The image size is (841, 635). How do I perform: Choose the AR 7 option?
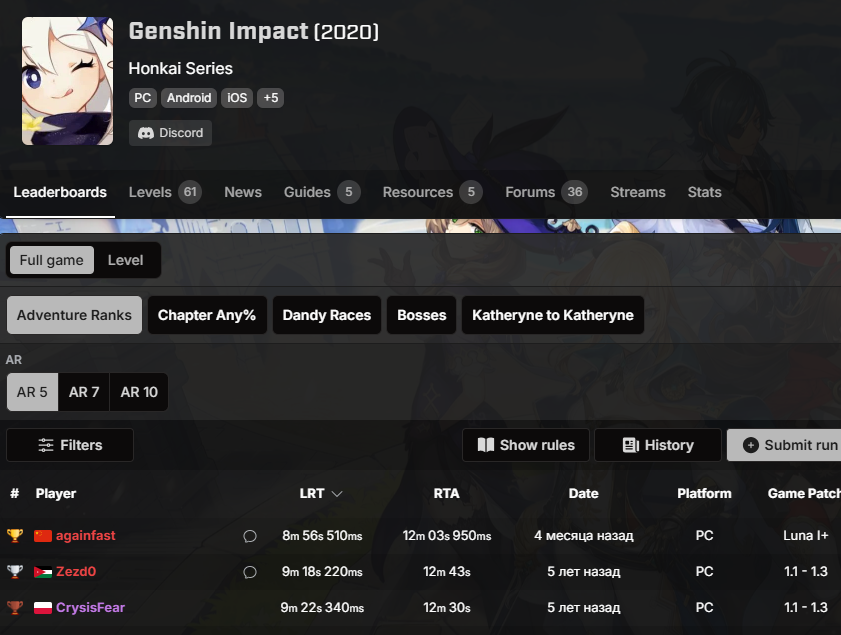84,392
